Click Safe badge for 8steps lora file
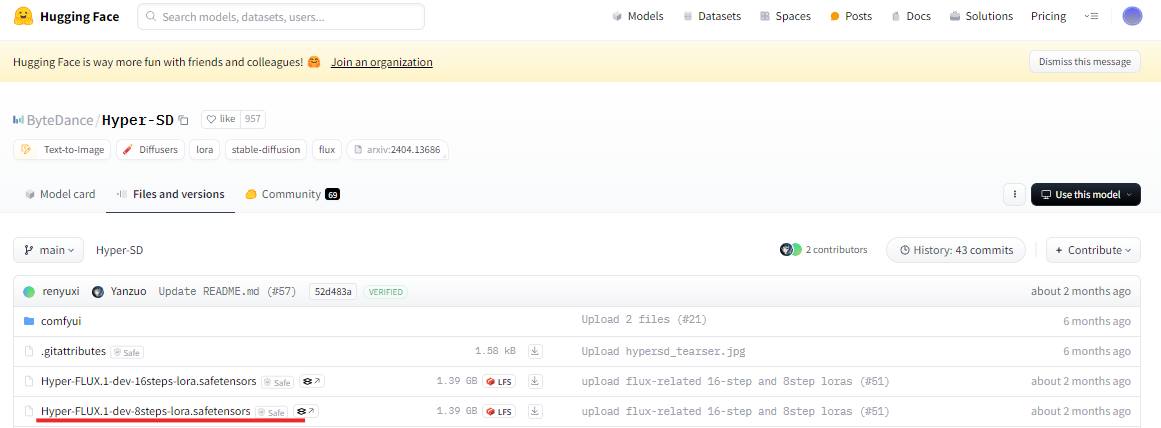Image resolution: width=1161 pixels, height=428 pixels. (x=271, y=412)
